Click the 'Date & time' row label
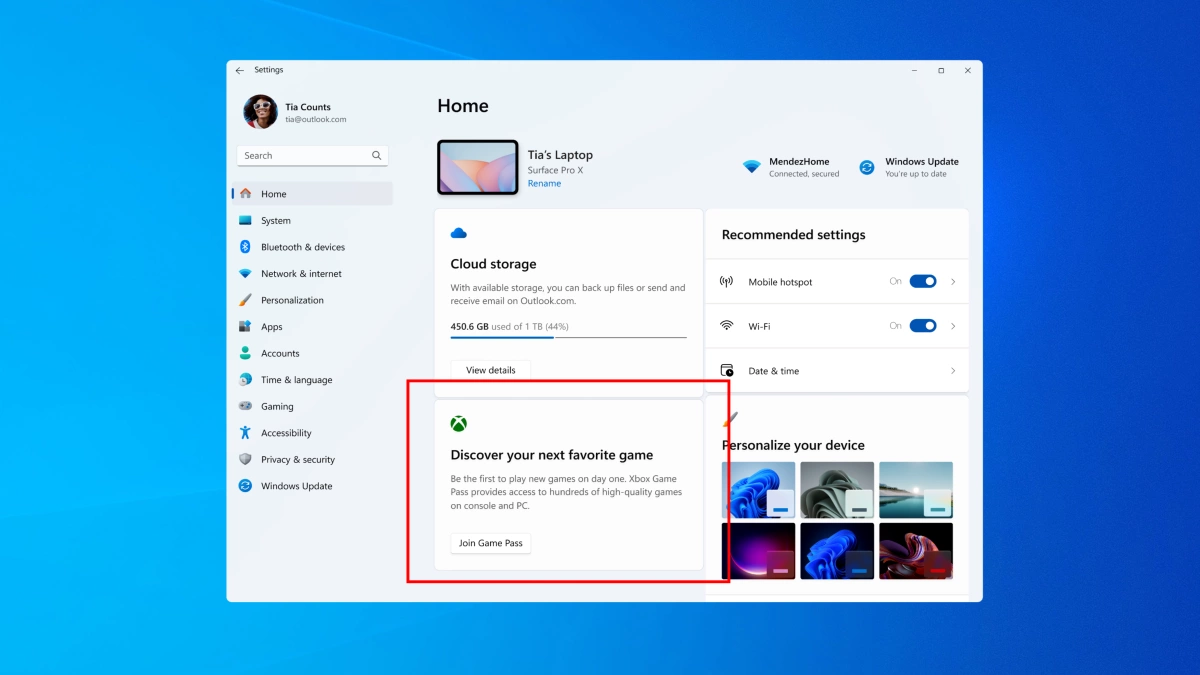 click(x=774, y=371)
